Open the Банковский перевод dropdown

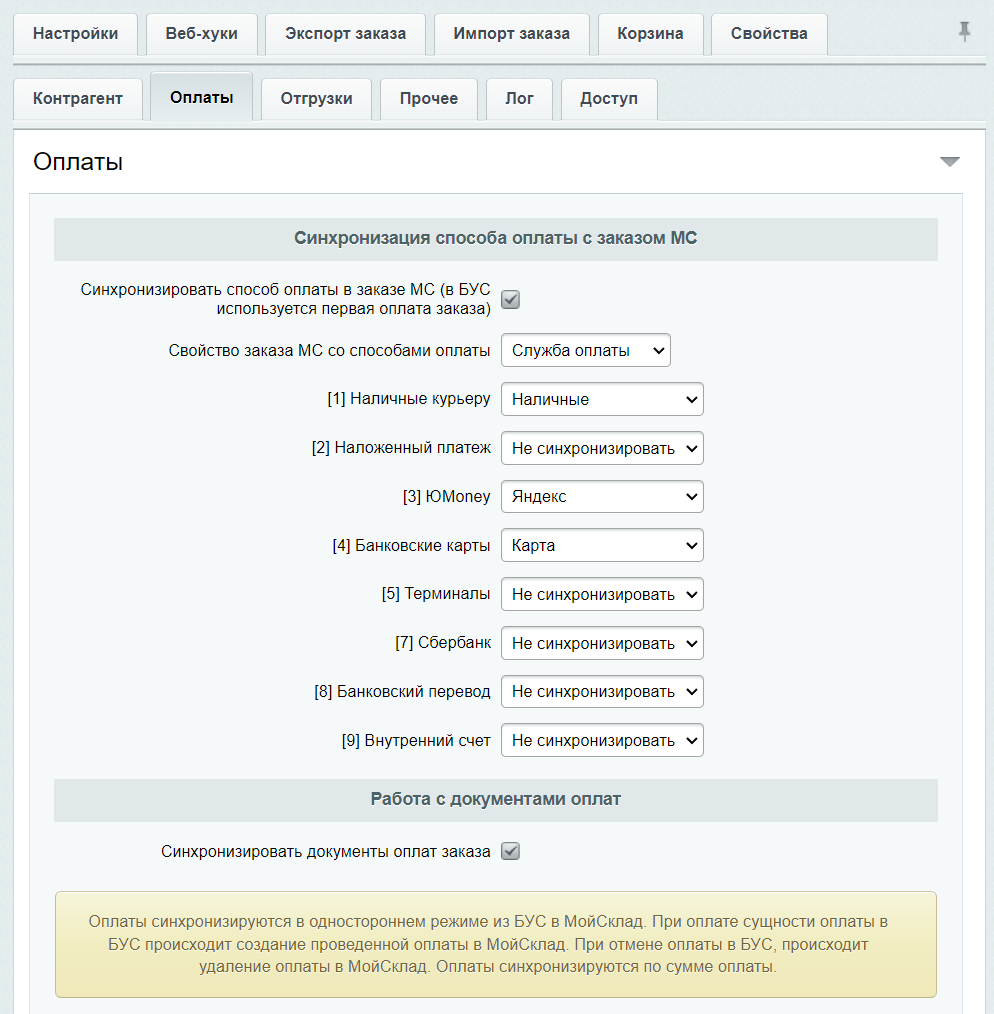click(602, 692)
